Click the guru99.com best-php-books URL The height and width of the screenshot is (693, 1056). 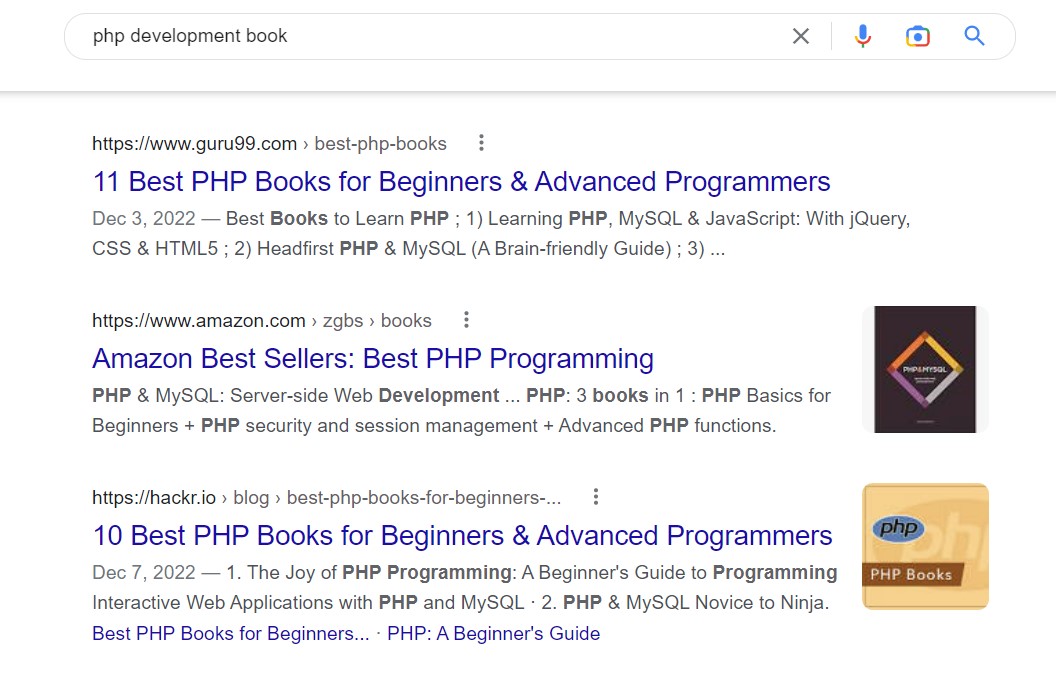[x=269, y=143]
